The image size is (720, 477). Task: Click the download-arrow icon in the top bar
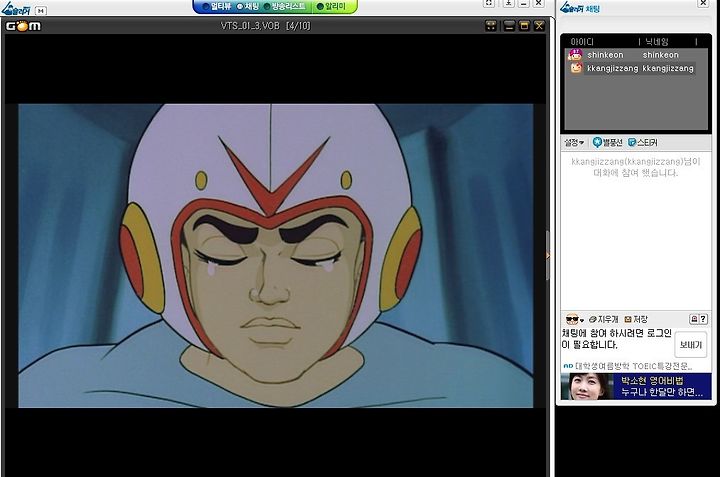coord(508,3)
